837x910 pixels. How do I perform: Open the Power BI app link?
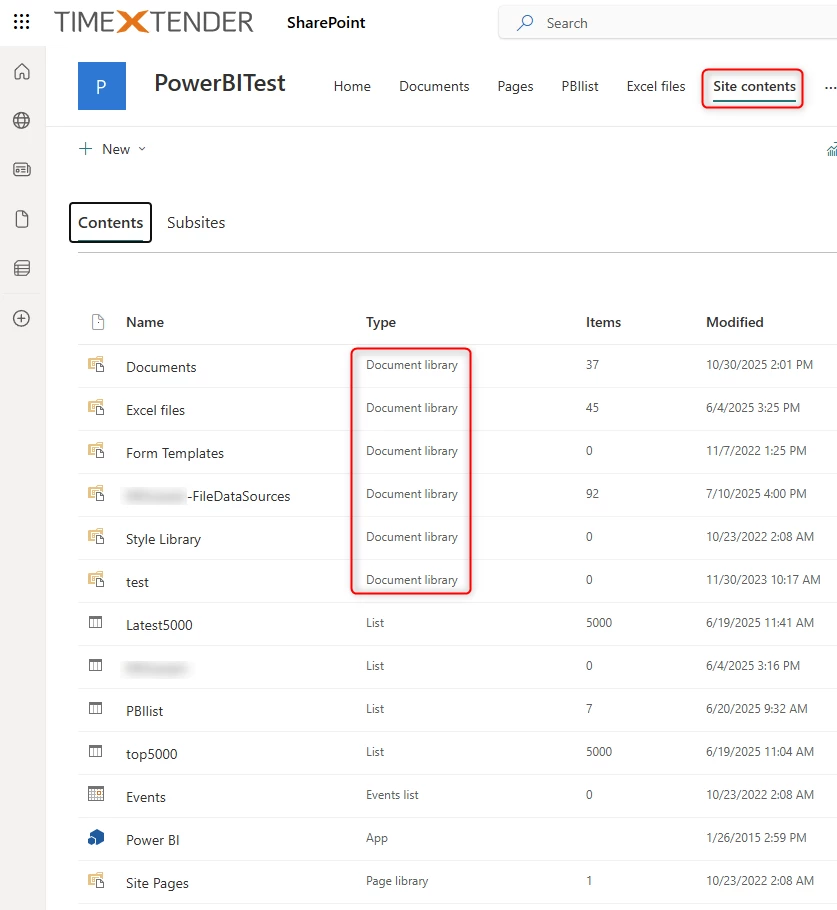pos(153,840)
